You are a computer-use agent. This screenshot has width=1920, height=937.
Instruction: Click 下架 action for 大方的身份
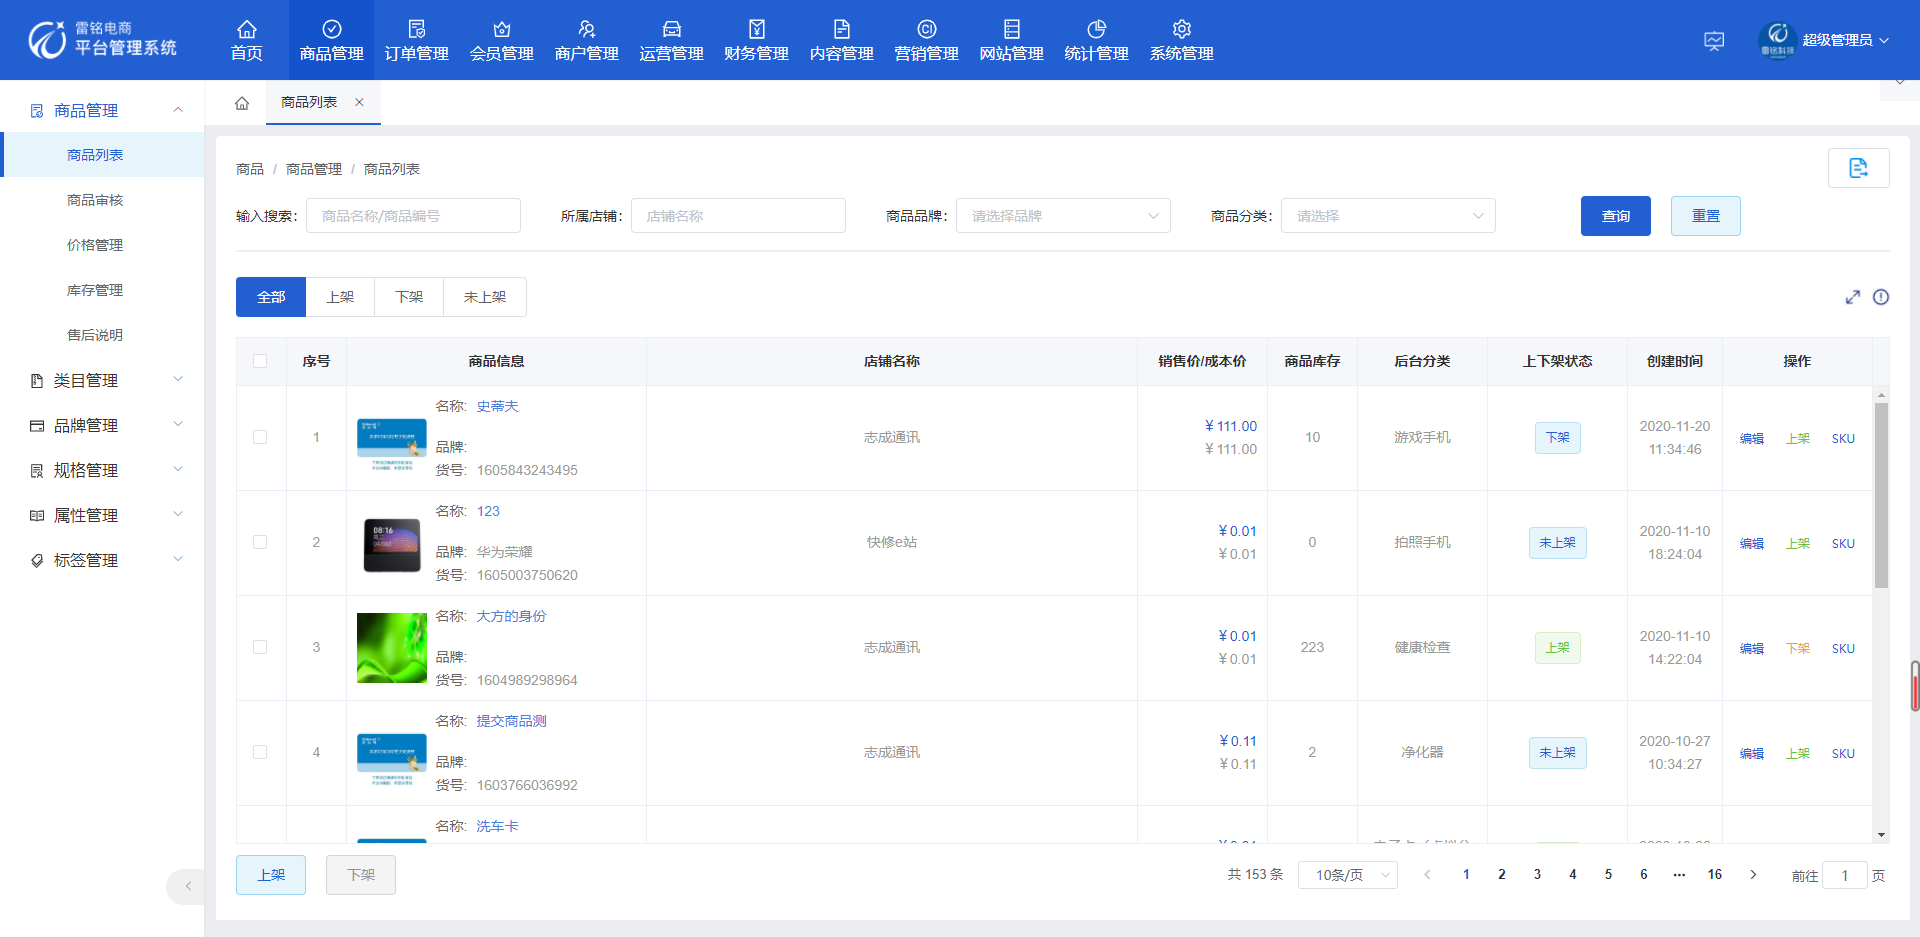click(x=1798, y=648)
